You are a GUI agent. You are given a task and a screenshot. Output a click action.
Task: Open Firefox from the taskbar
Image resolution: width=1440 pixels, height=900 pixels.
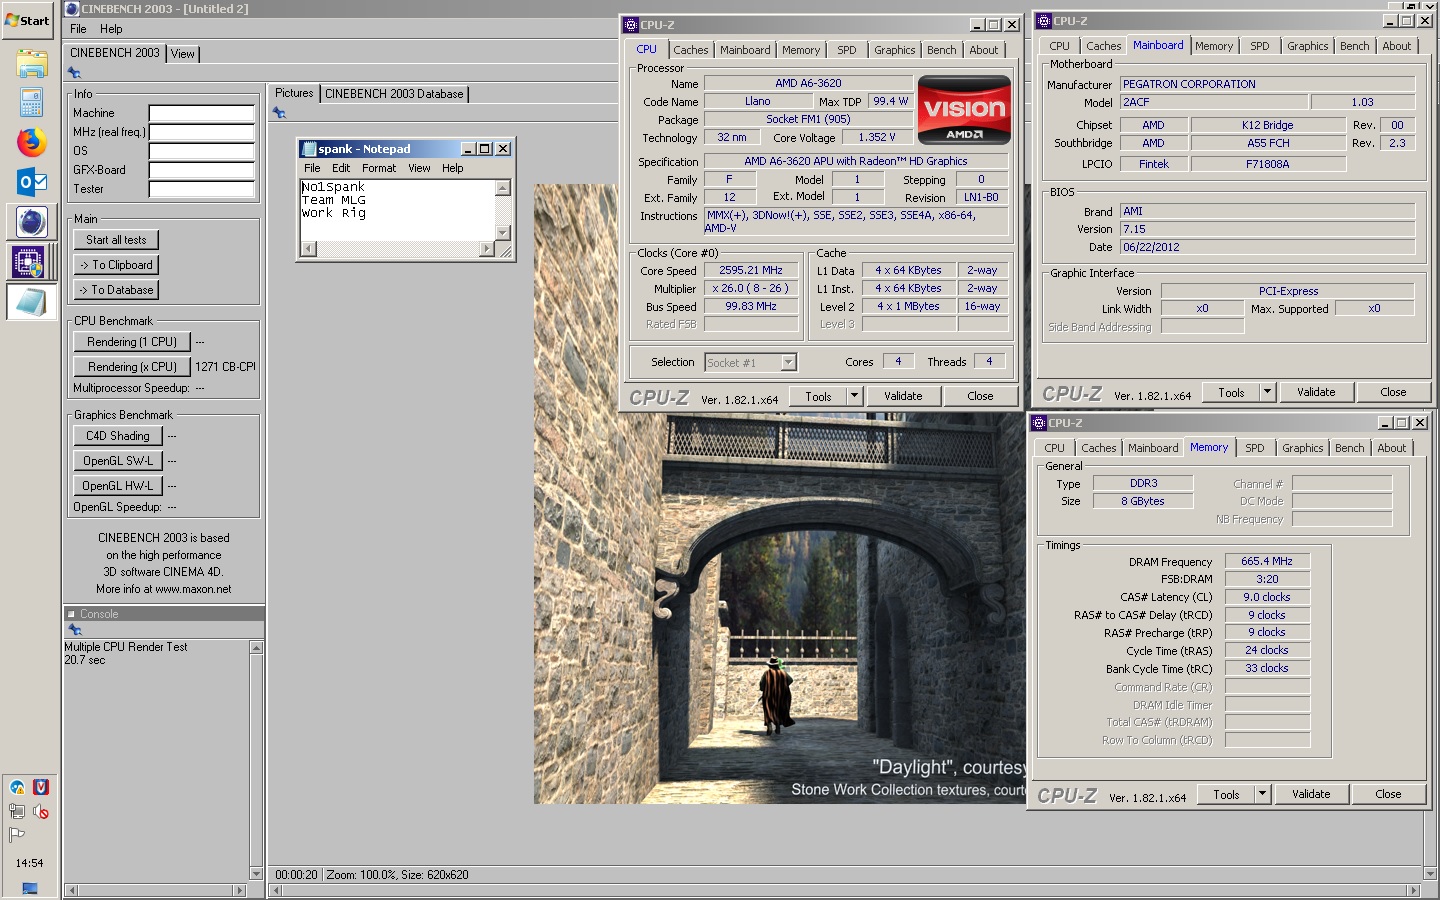click(31, 142)
